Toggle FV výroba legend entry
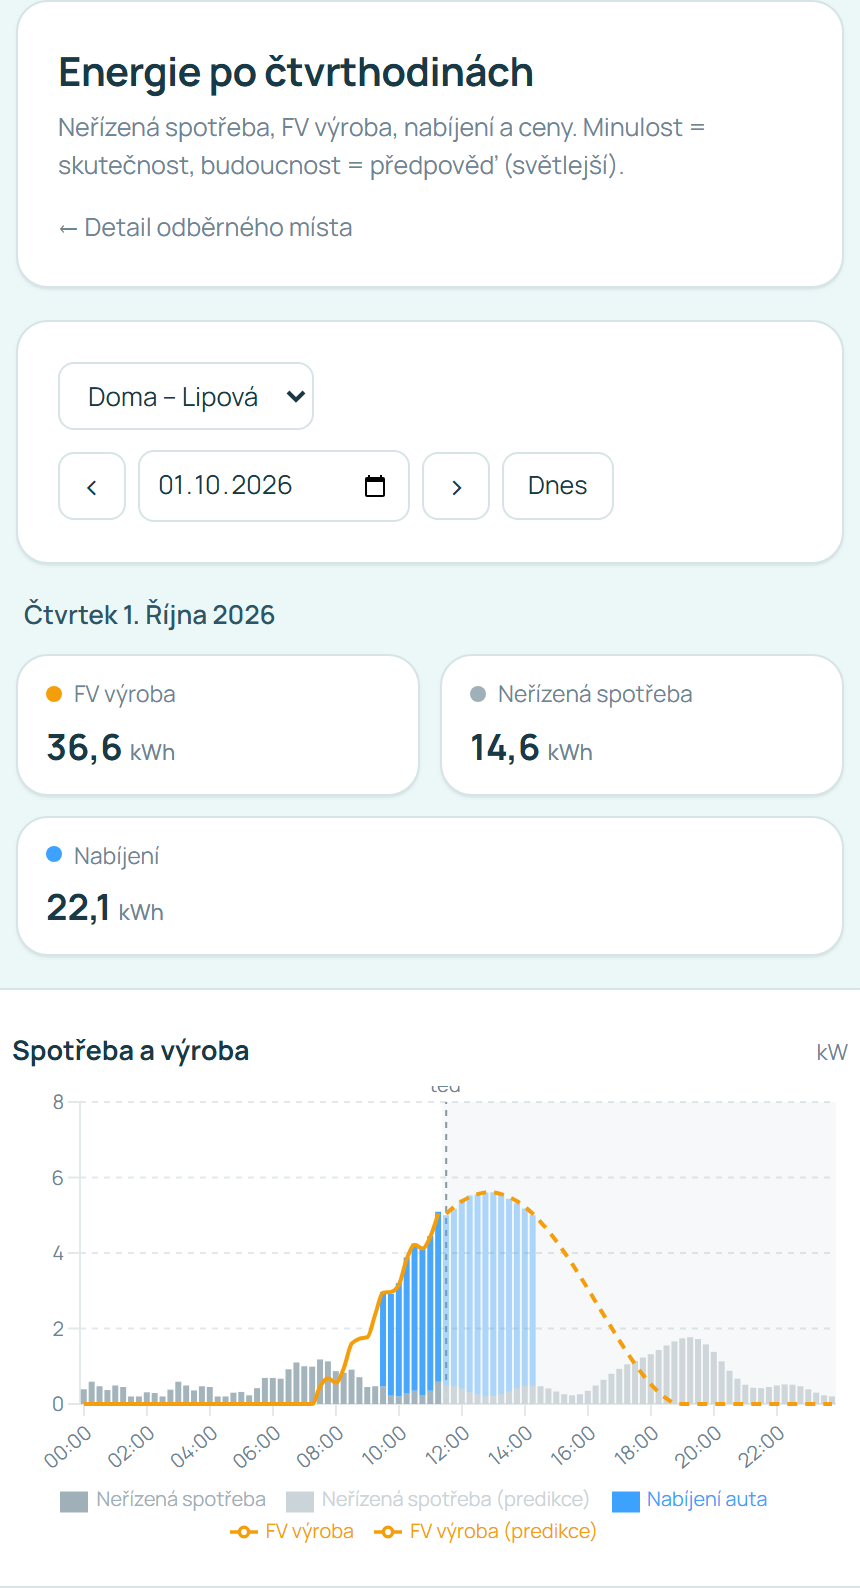This screenshot has height=1588, width=860. [x=292, y=1532]
